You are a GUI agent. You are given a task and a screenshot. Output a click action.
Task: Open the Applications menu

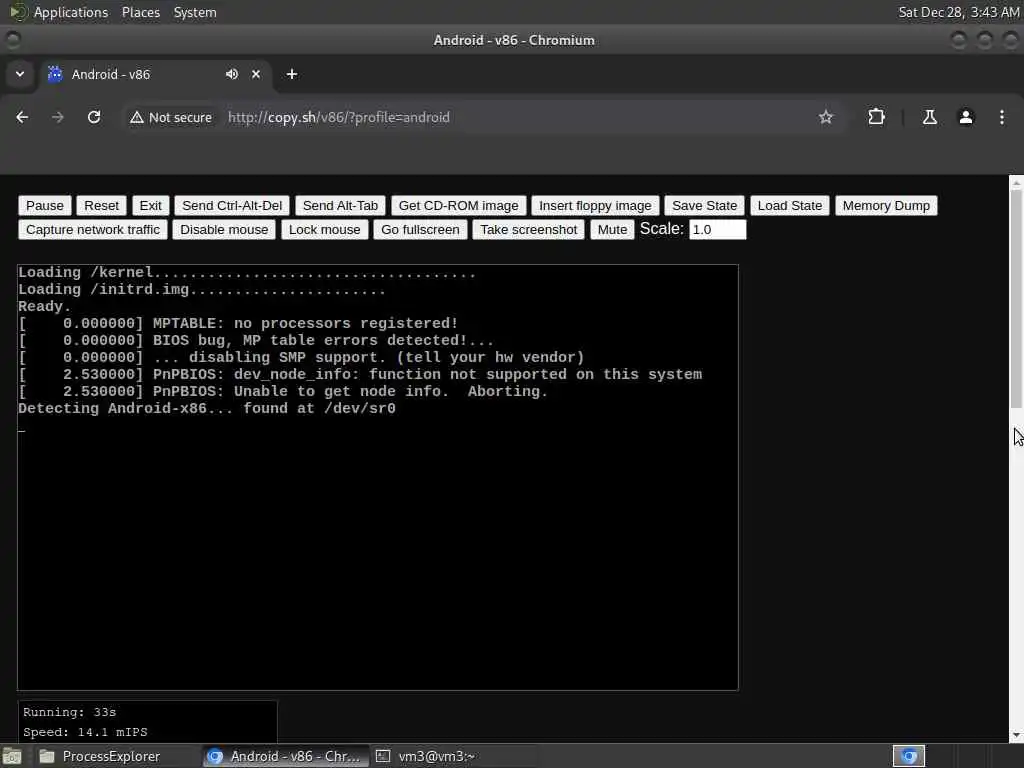71,12
